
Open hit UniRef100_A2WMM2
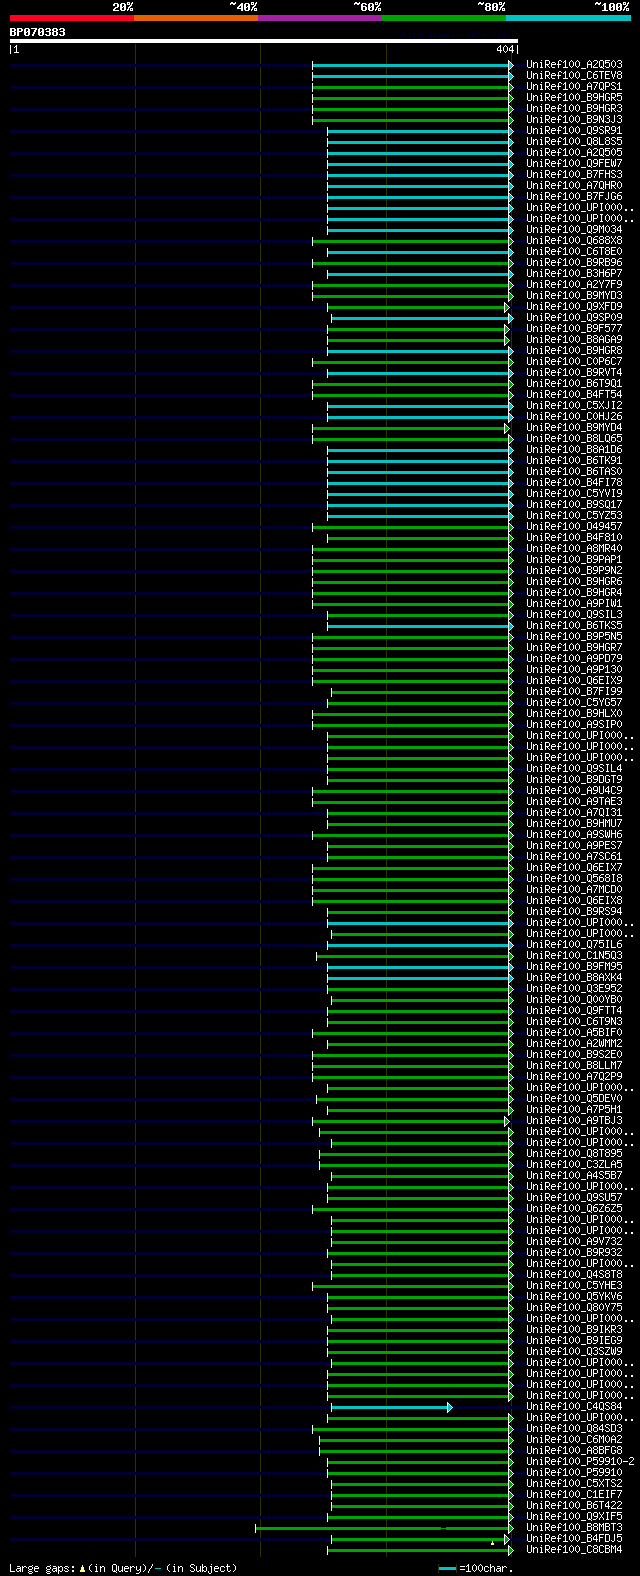coord(574,1043)
